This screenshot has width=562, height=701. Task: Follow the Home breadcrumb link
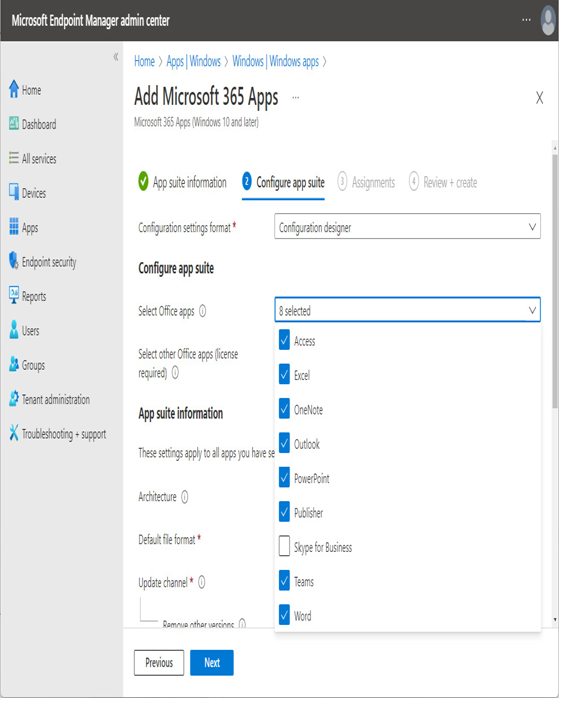pyautogui.click(x=145, y=61)
